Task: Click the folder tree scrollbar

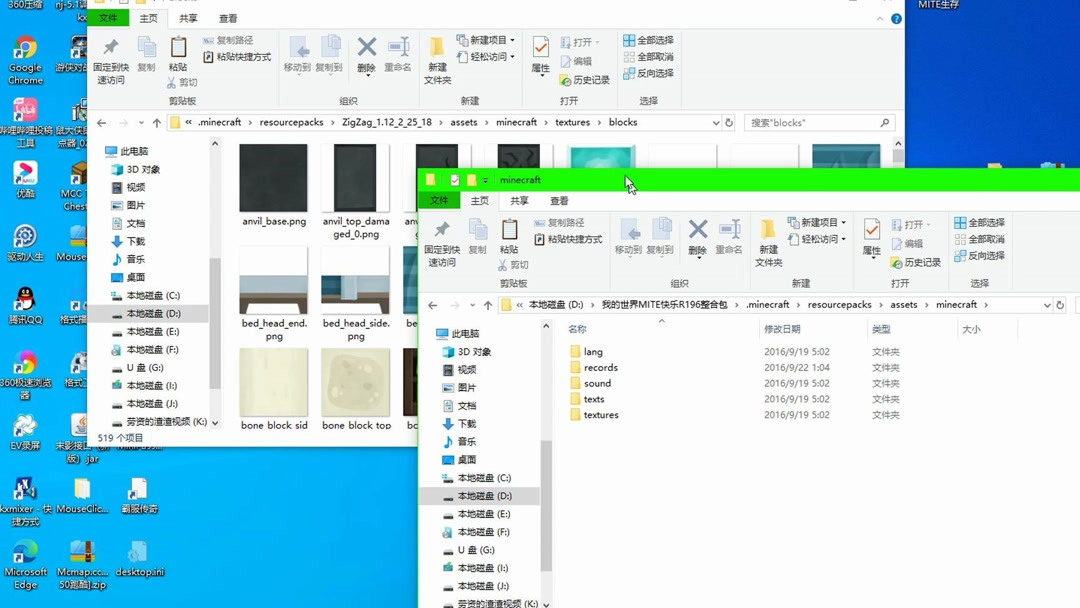Action: [x=215, y=290]
